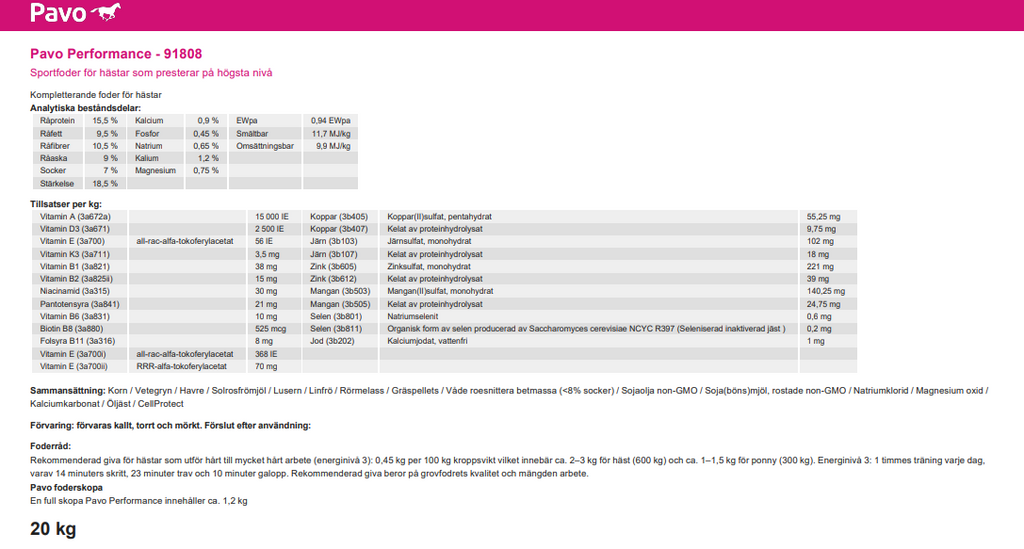Click the Analytiska beståndsdelar heading
This screenshot has height=549, width=1024.
[x=85, y=107]
